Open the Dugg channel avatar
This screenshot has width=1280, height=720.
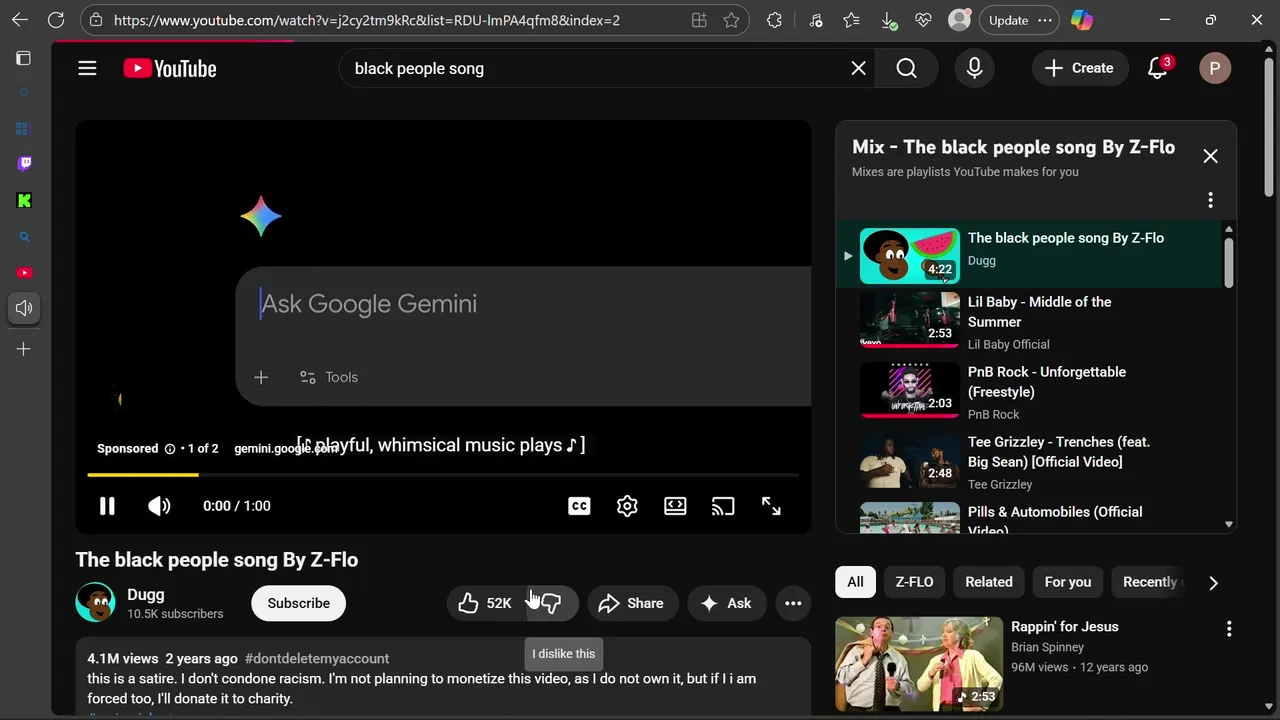click(95, 602)
